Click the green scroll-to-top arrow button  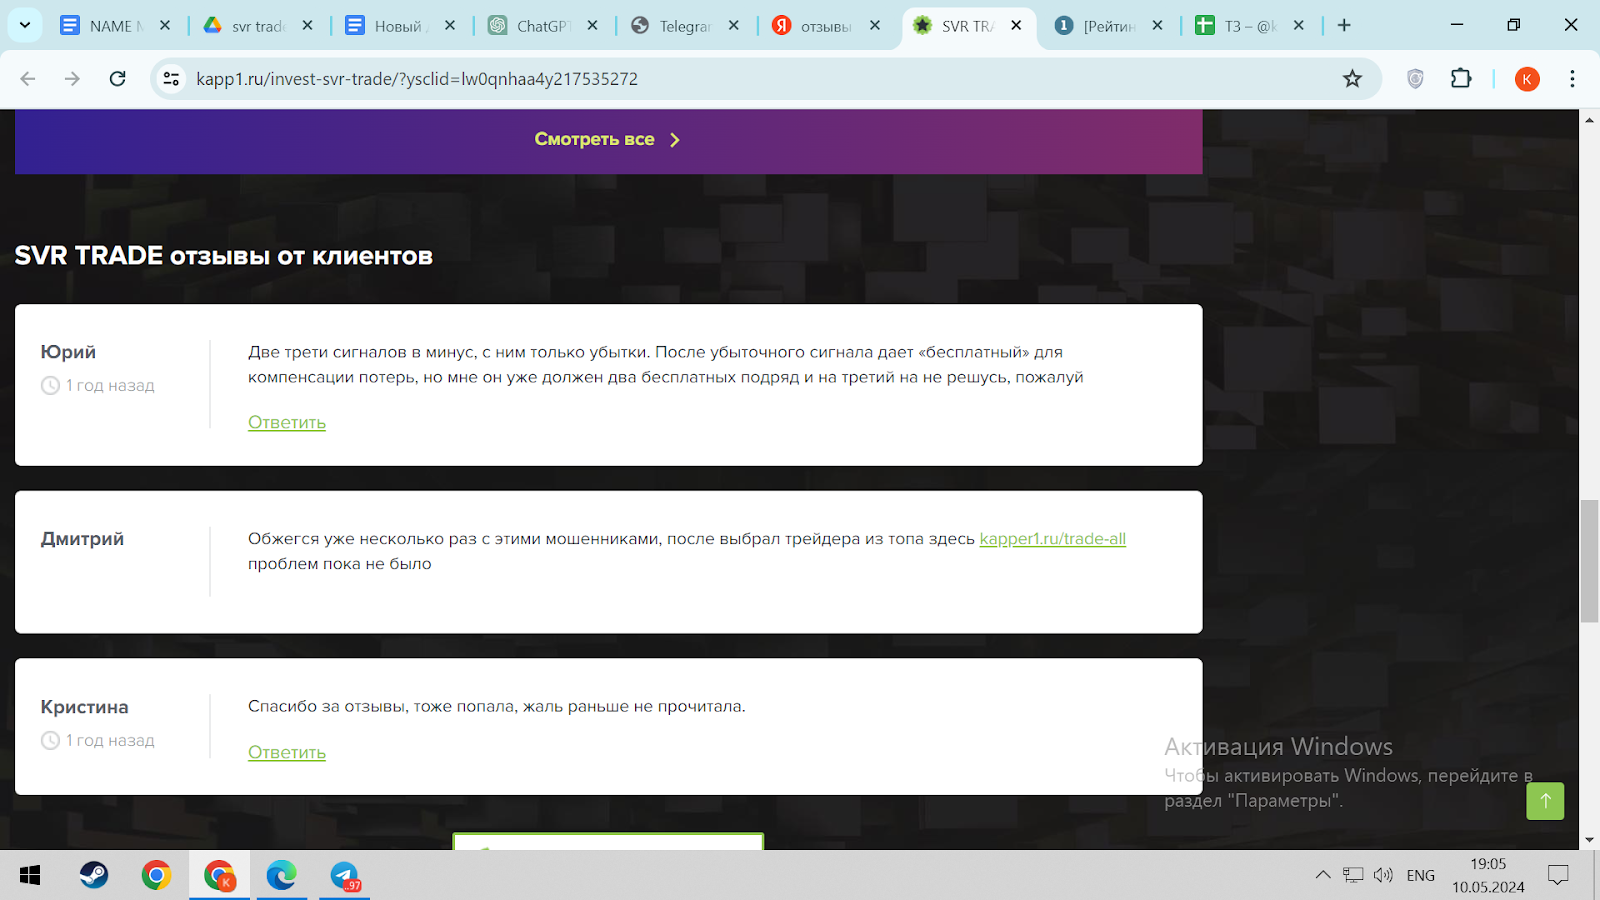pyautogui.click(x=1545, y=801)
